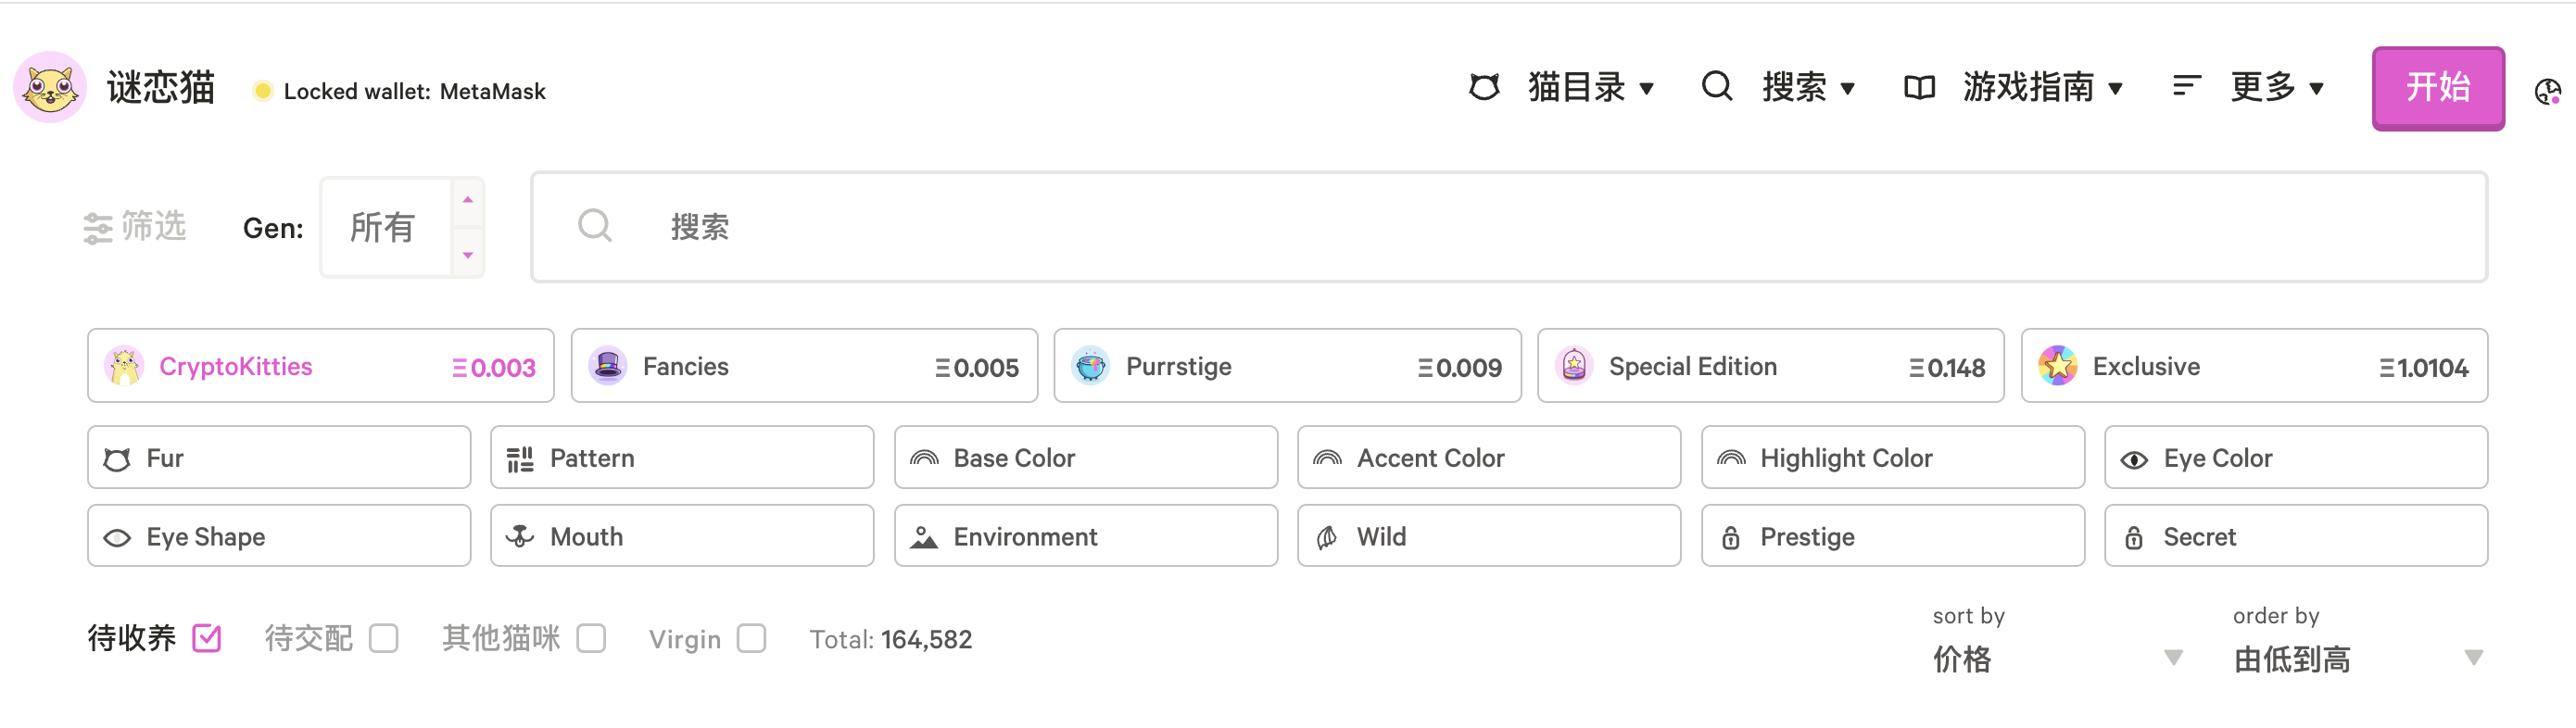Open the Environment trait filter

tap(1086, 536)
